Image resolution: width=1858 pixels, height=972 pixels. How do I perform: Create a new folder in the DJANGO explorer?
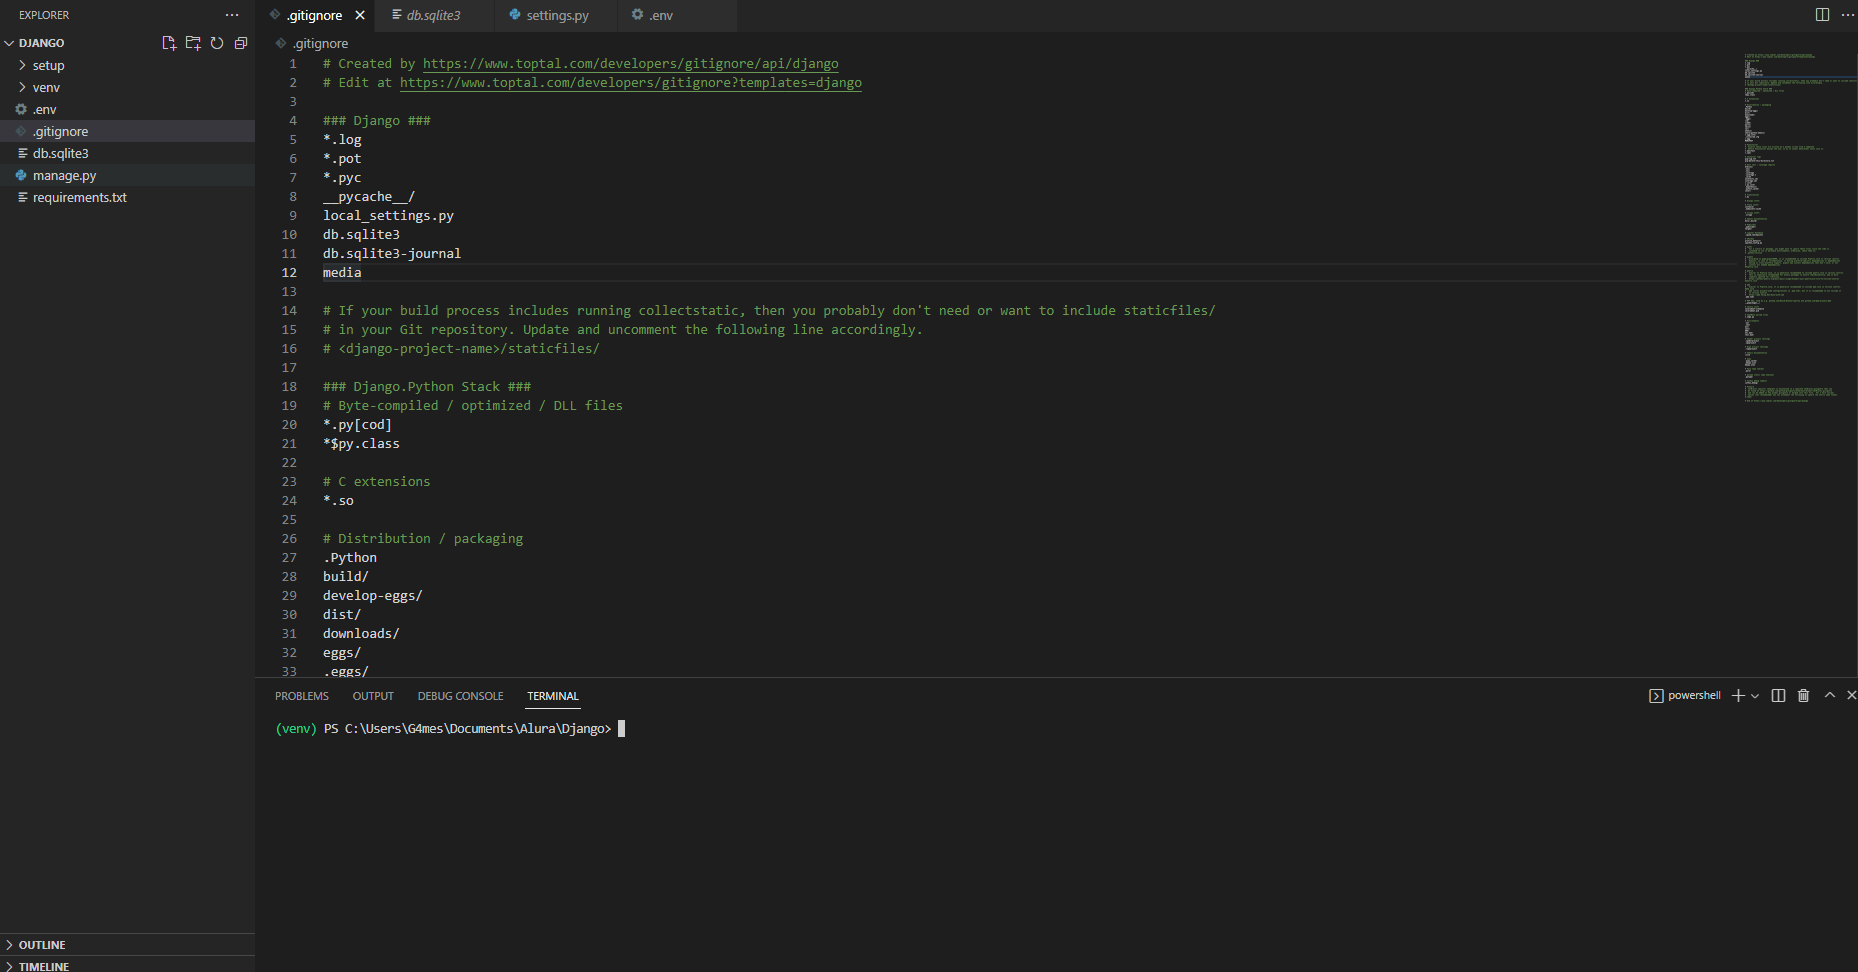[193, 43]
